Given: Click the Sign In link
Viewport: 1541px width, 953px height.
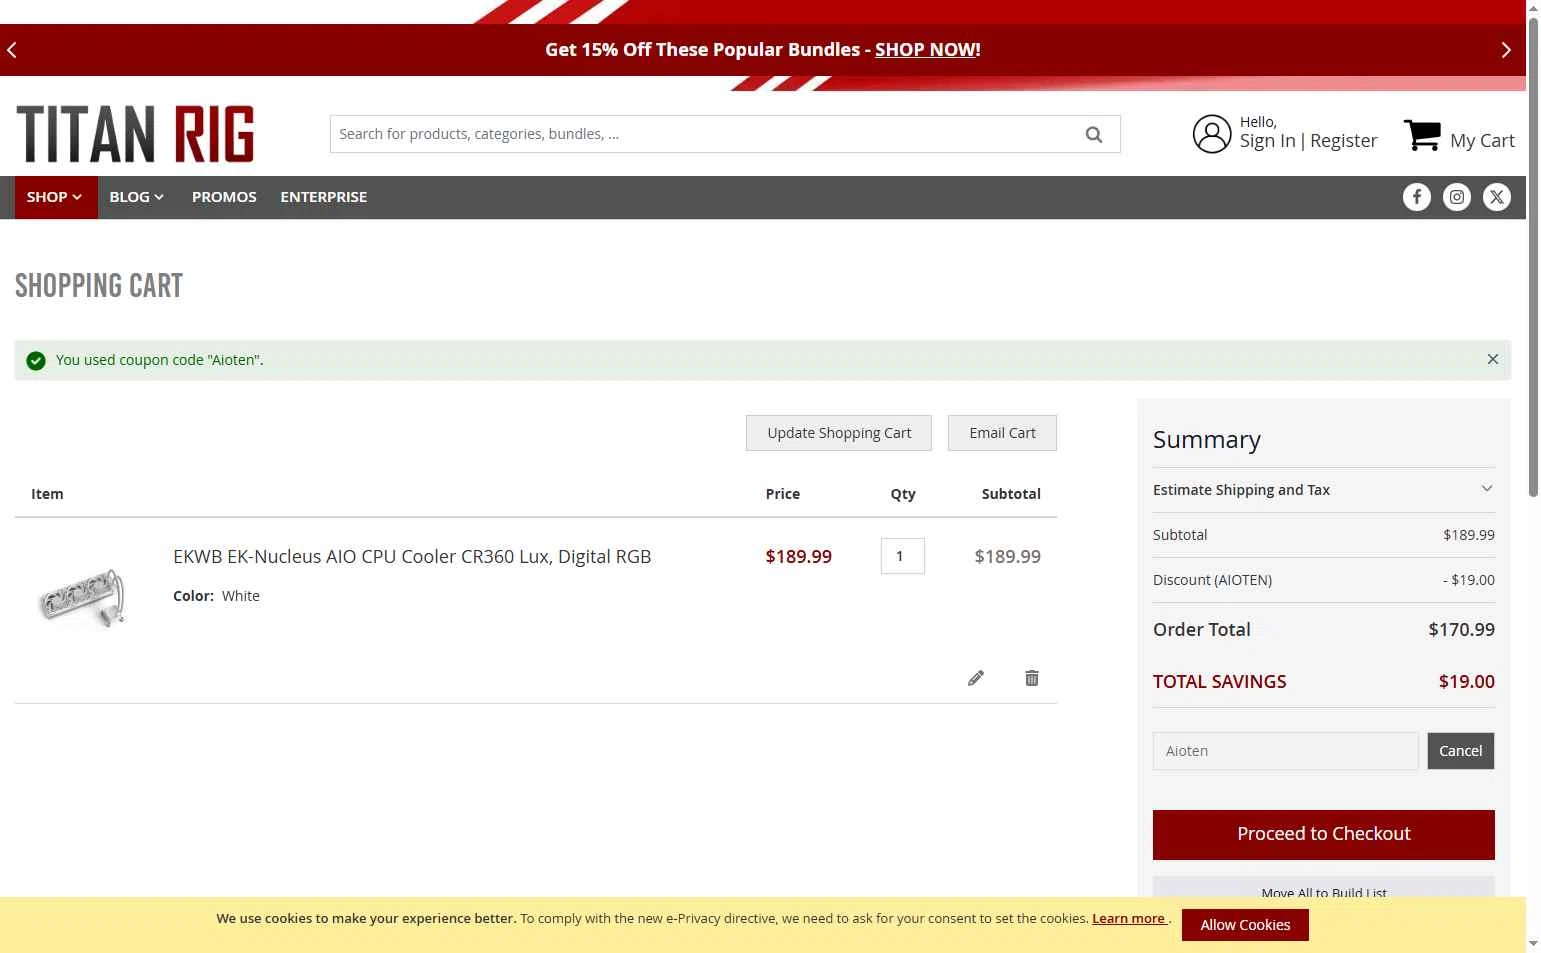Looking at the screenshot, I should tap(1267, 141).
